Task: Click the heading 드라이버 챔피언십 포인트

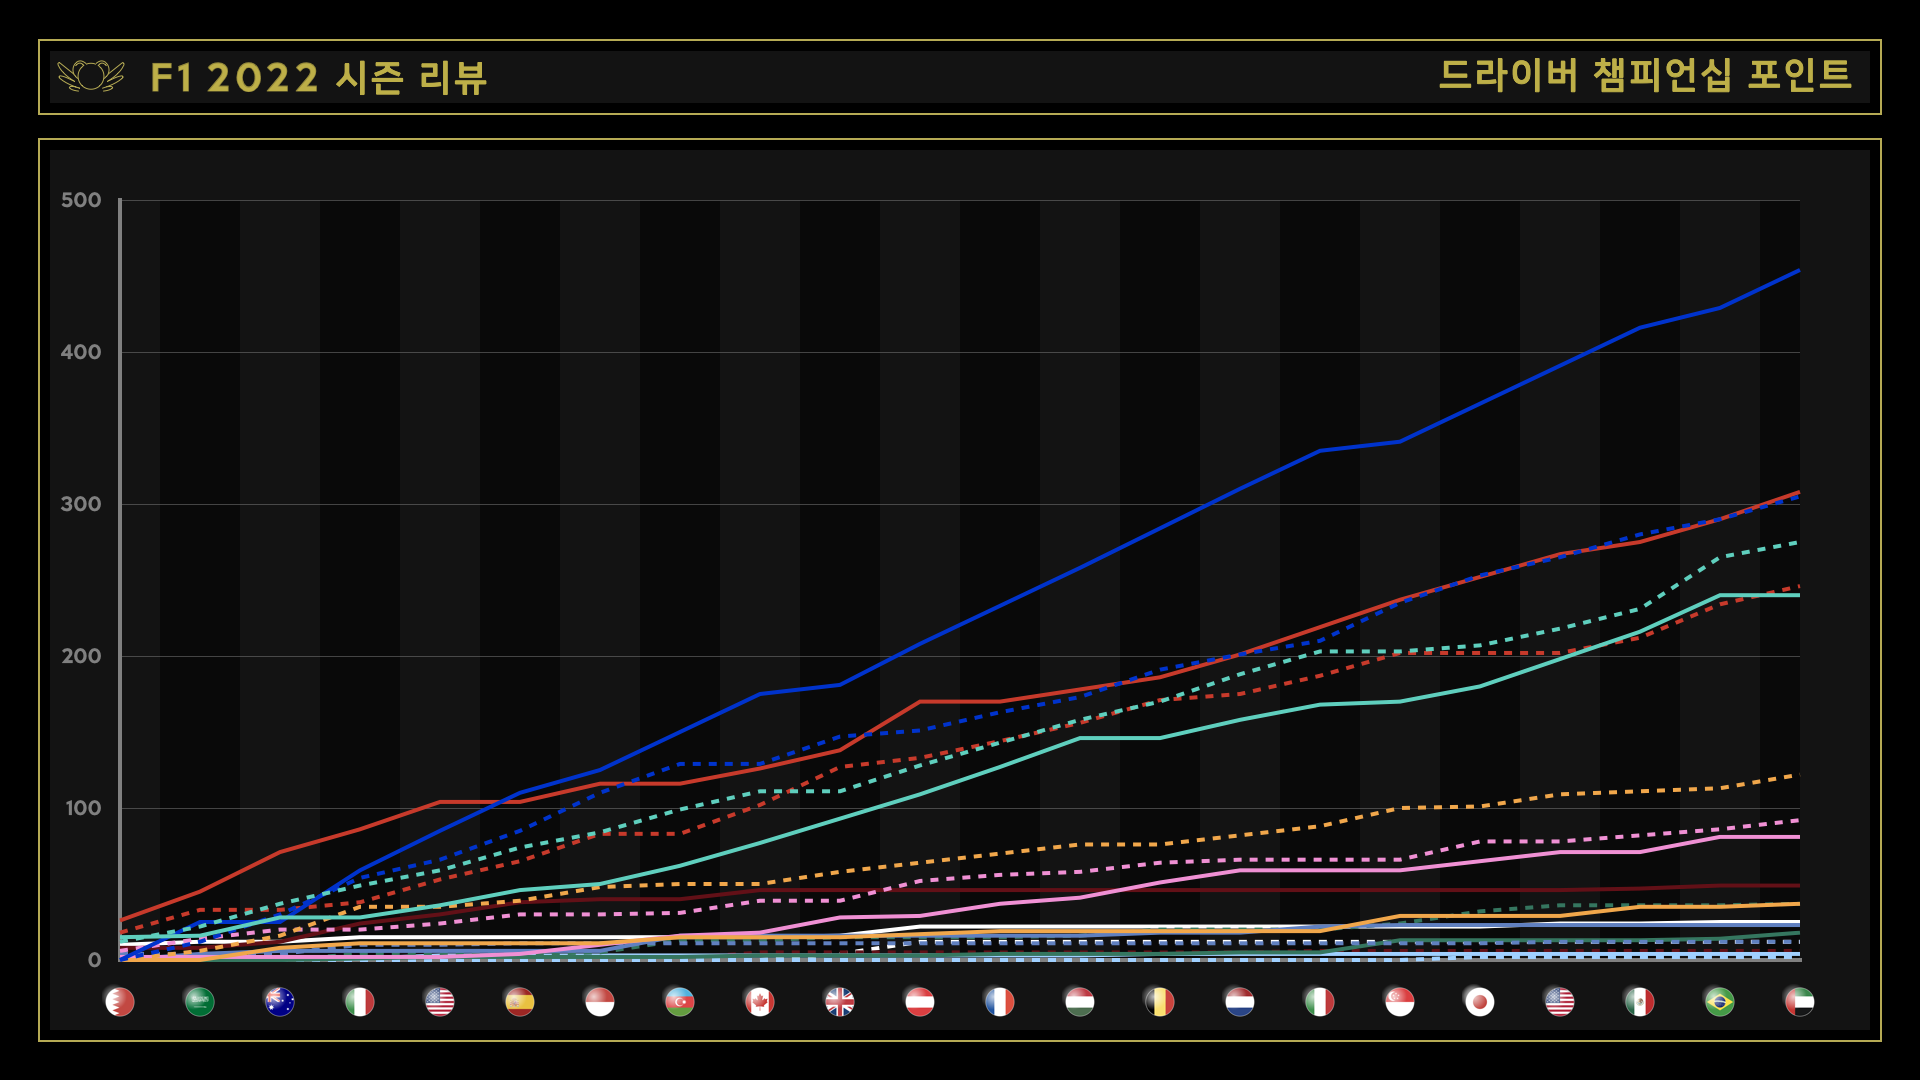Action: coord(1645,75)
